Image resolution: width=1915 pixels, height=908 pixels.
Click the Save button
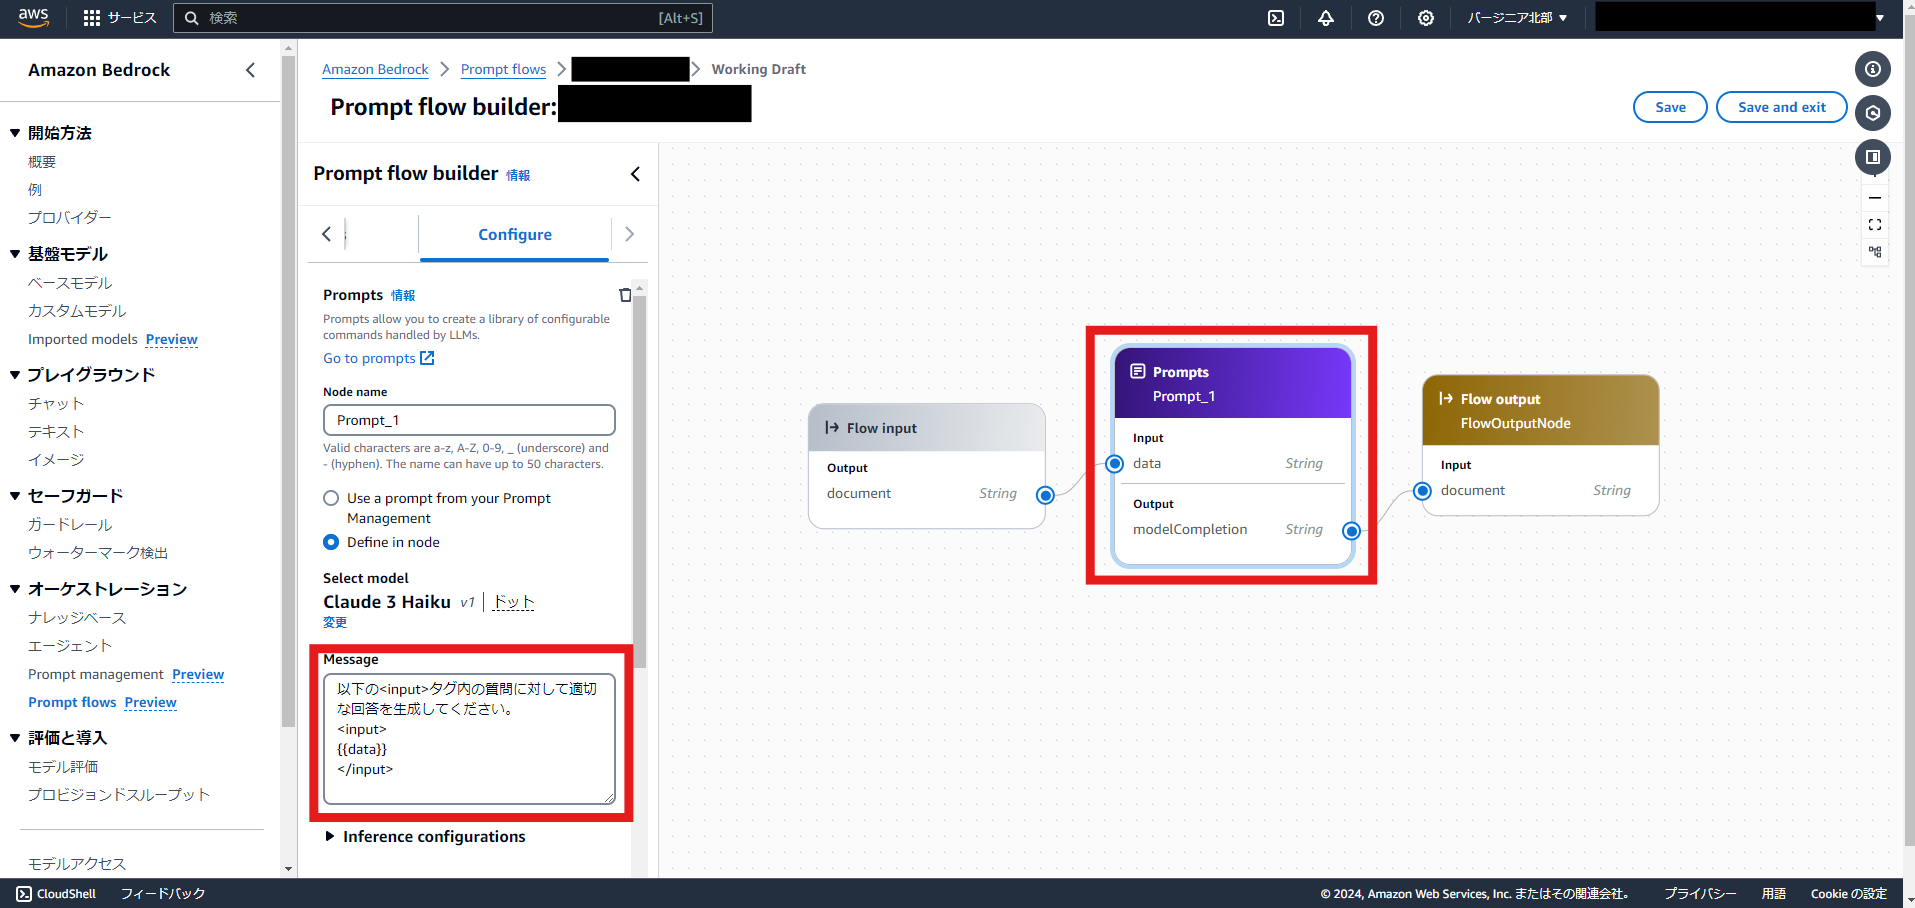coord(1670,107)
